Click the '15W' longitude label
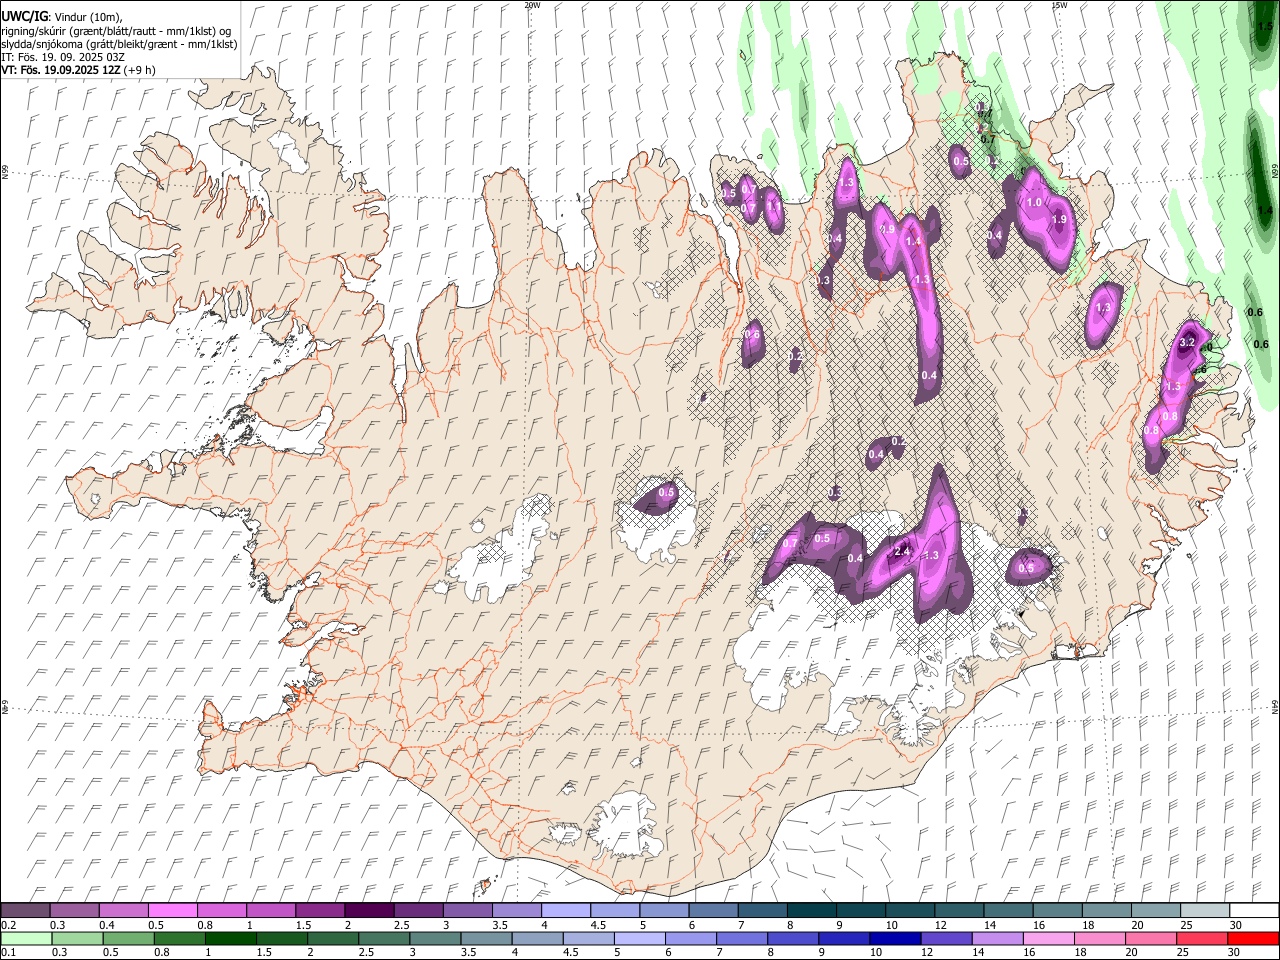Screen dimensions: 1280x960 point(1059,5)
